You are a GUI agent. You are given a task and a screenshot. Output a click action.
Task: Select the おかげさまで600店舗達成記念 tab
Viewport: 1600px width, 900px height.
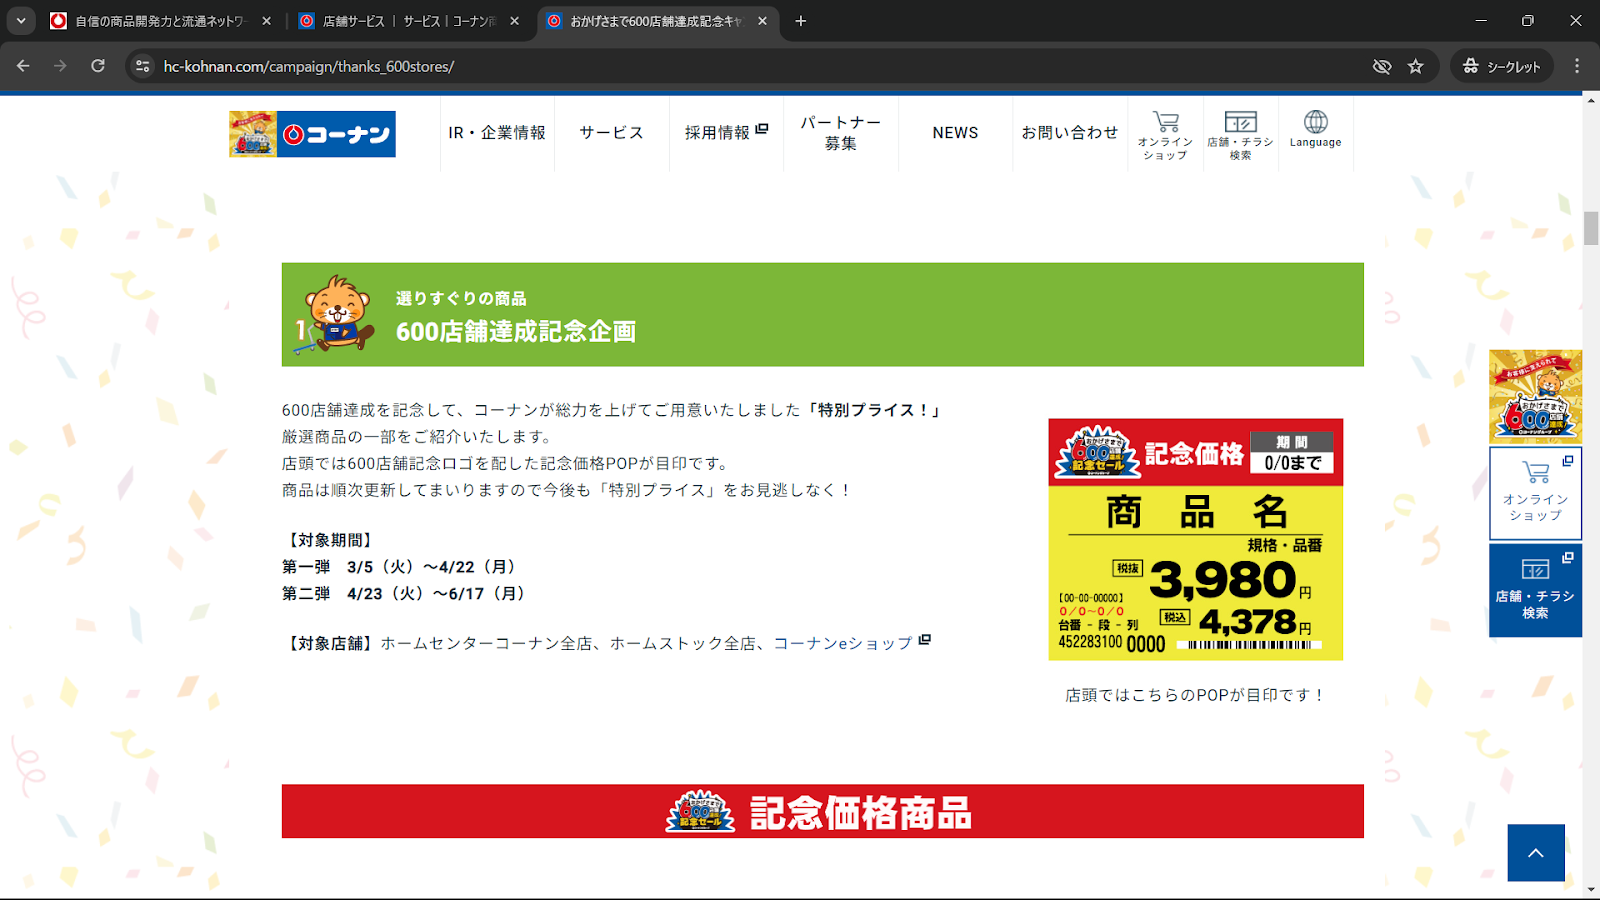(x=657, y=20)
